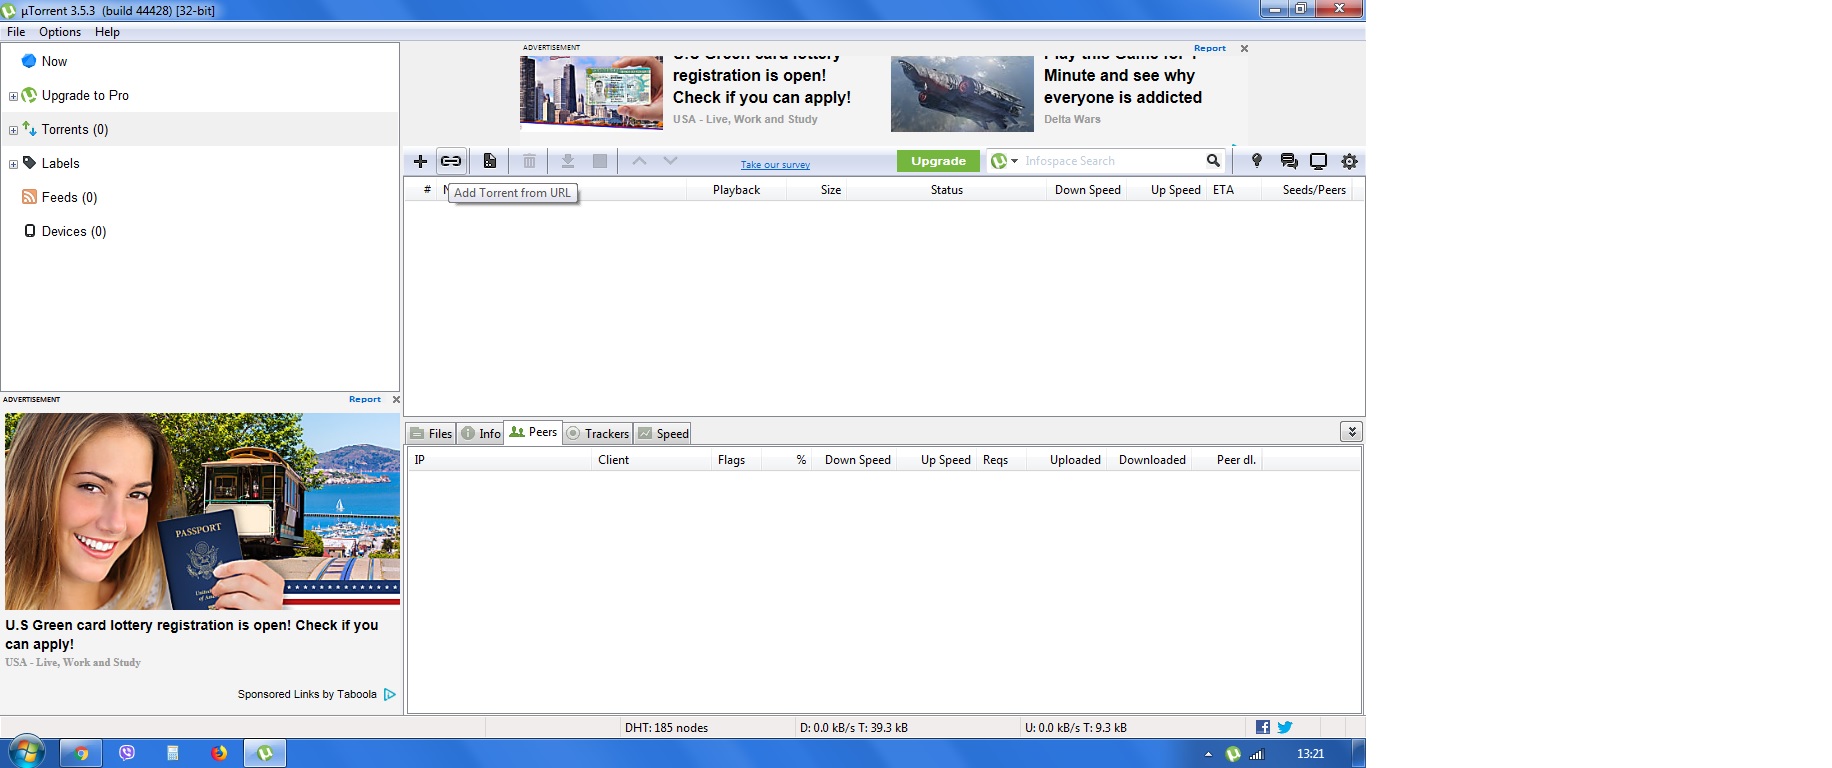Sort peers by Flags column
1832x768 pixels.
pyautogui.click(x=735, y=460)
